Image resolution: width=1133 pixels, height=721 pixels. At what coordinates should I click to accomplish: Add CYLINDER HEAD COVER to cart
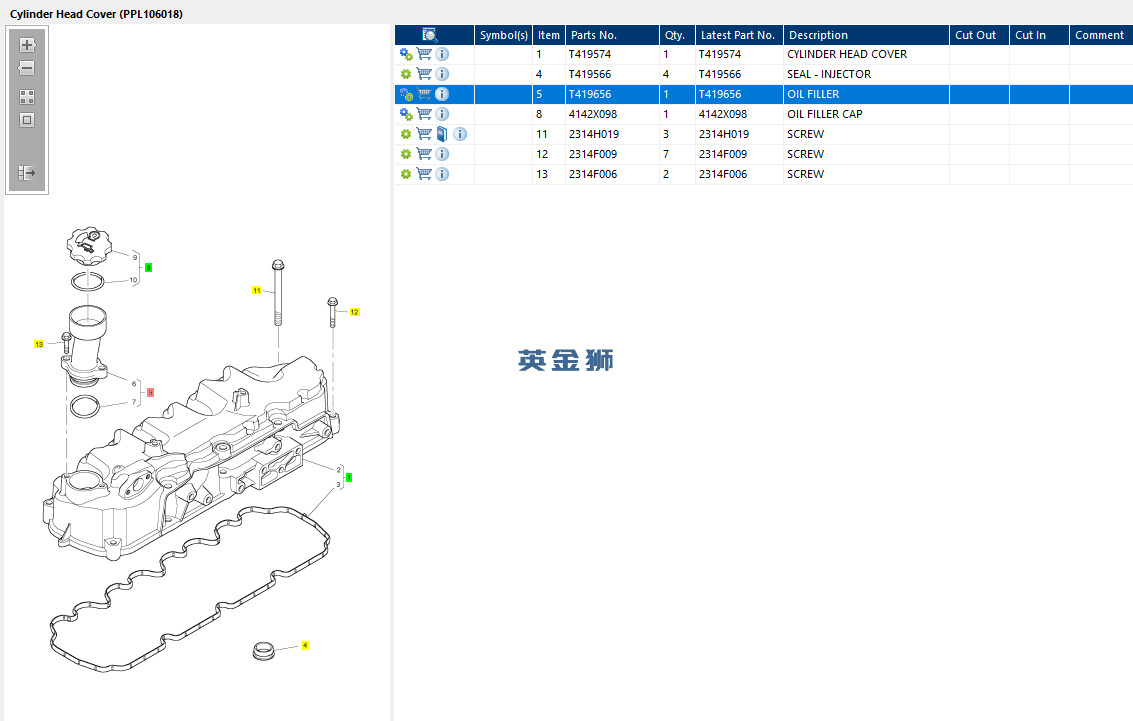click(424, 54)
